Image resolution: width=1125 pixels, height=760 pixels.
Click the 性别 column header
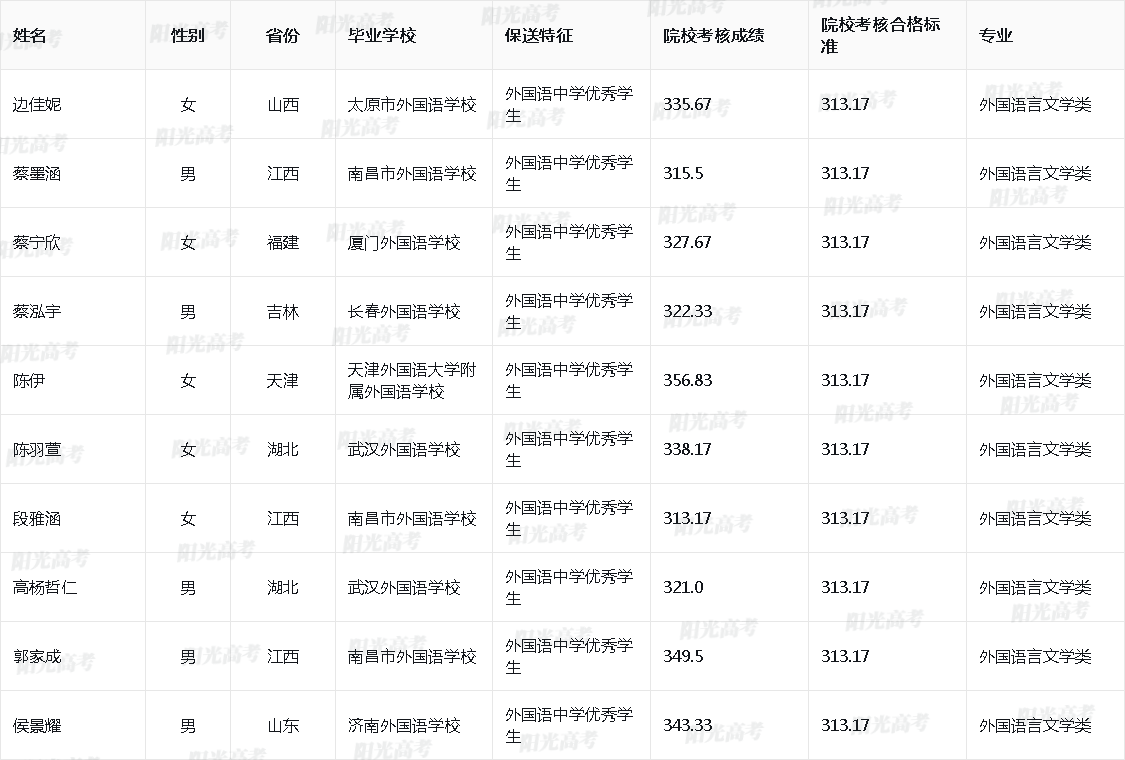click(x=188, y=36)
